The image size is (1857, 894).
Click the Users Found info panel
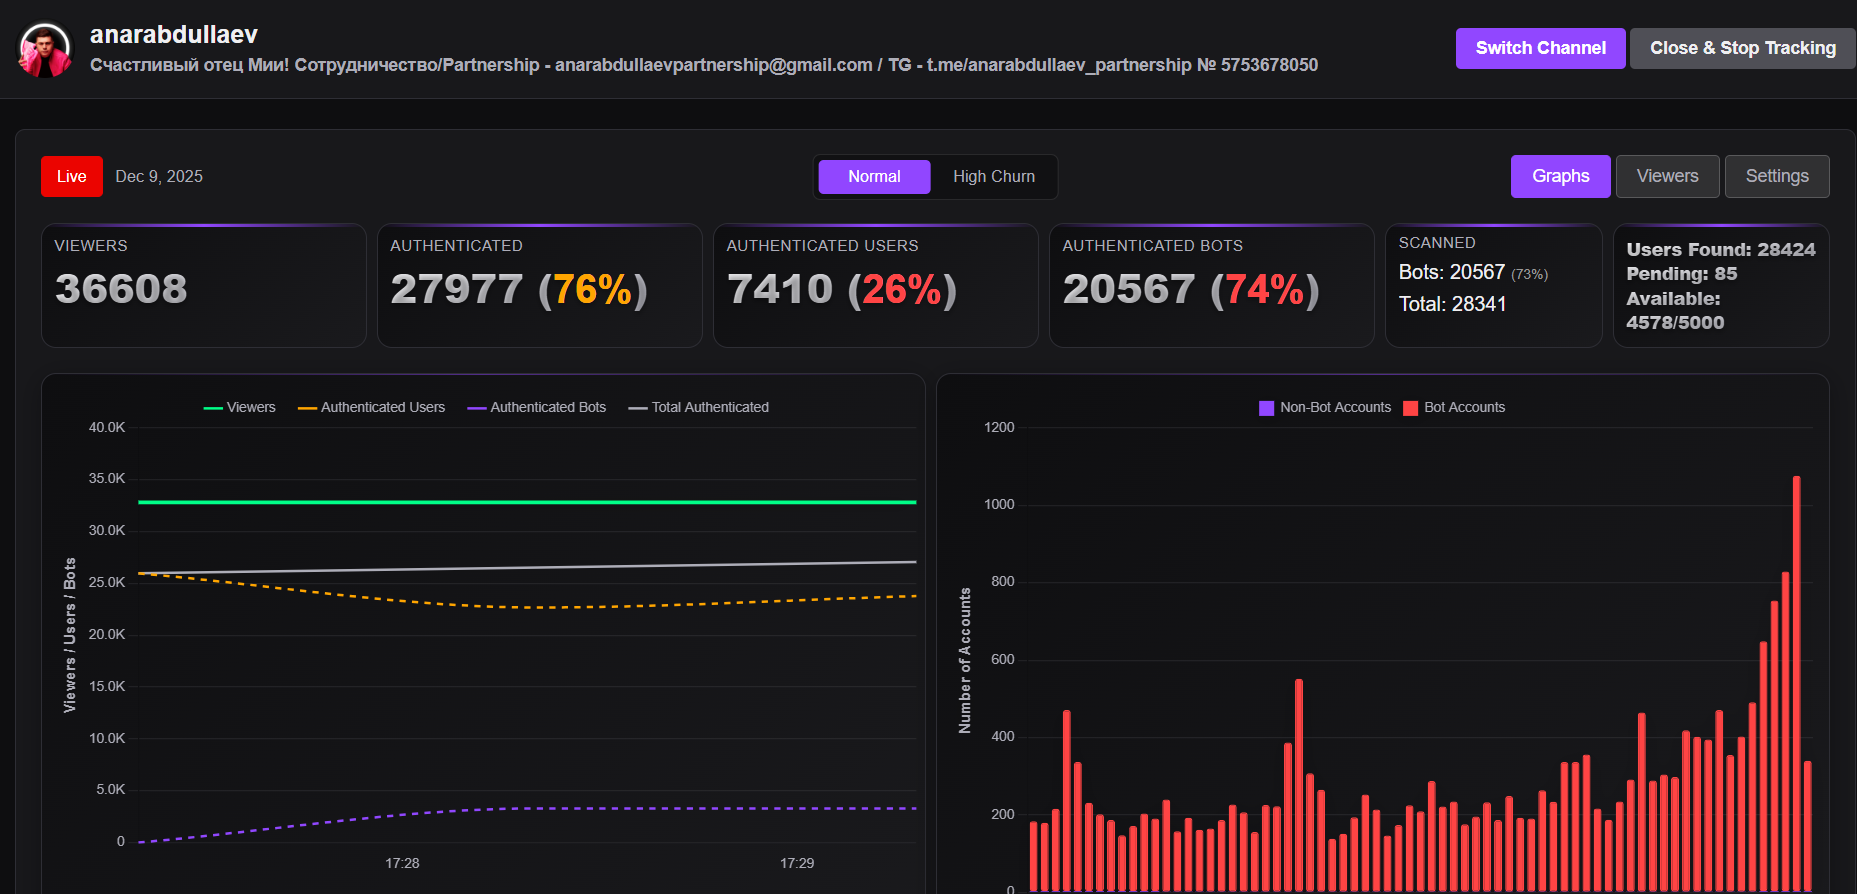click(1721, 286)
